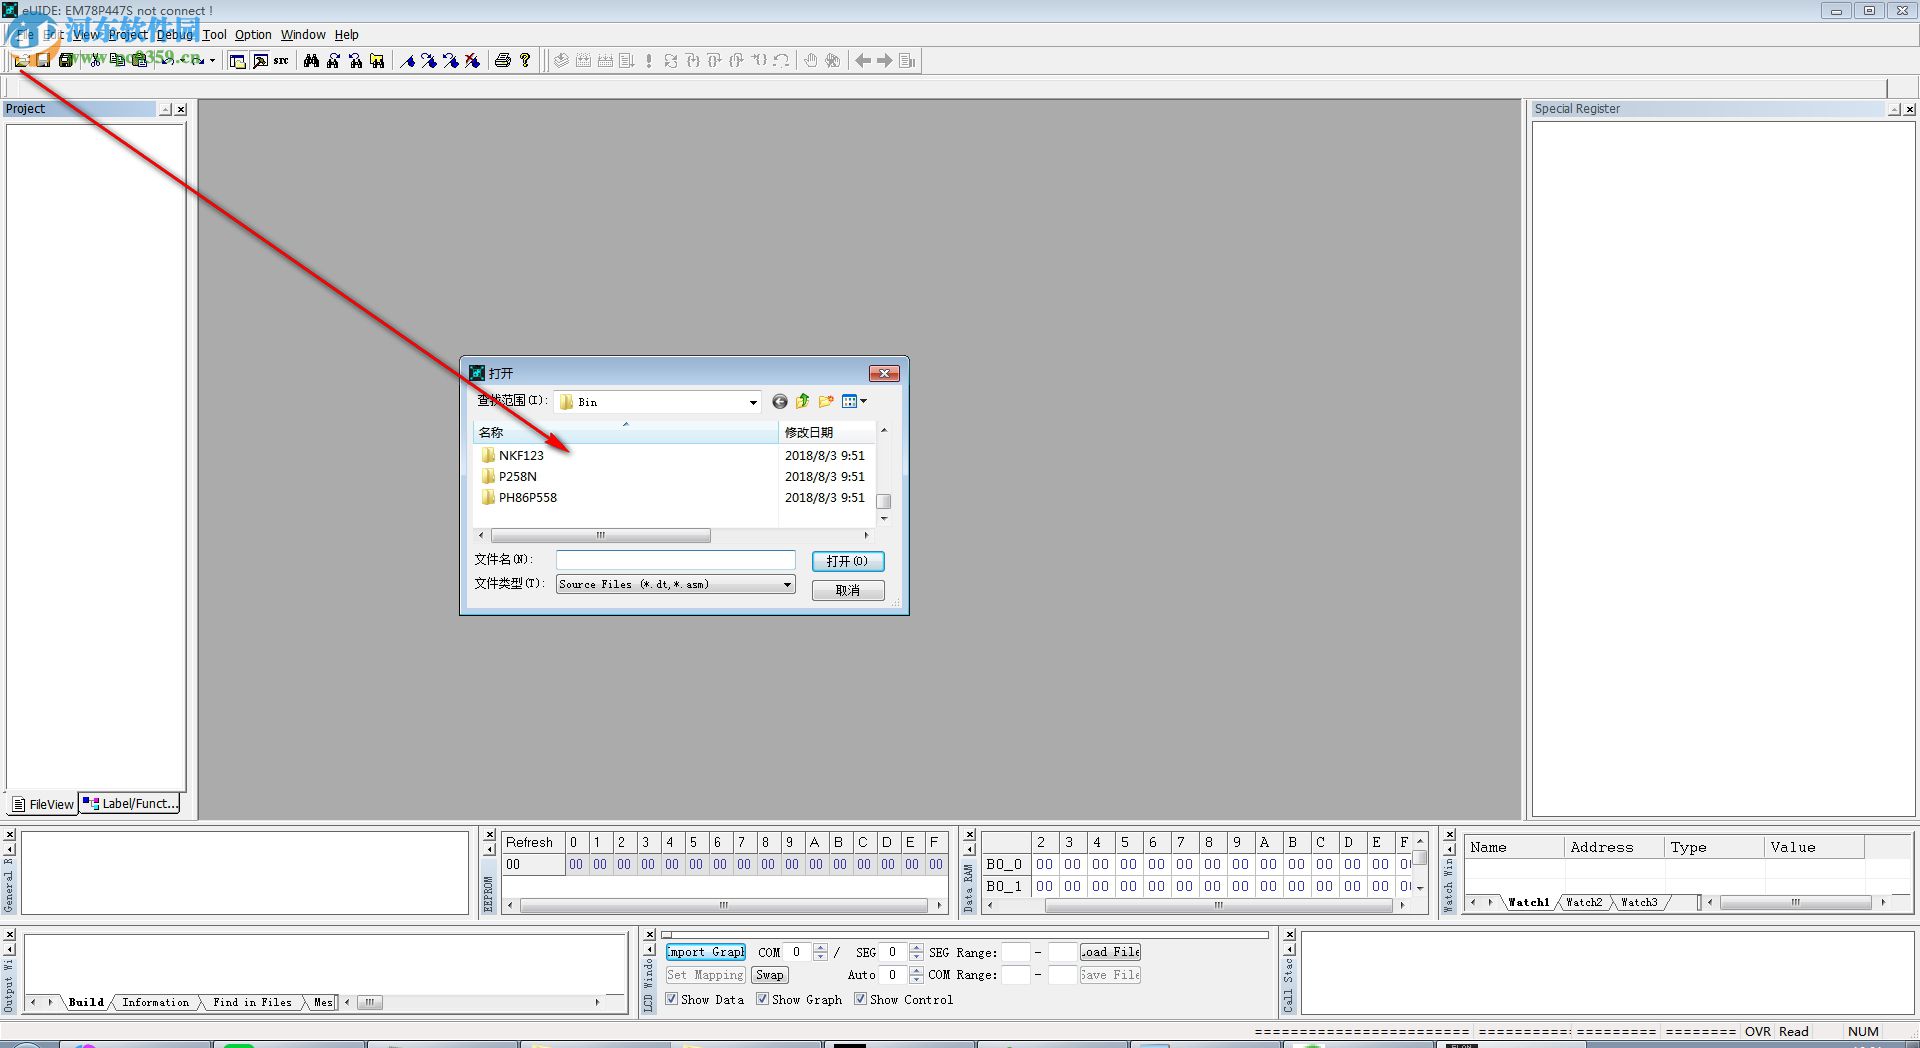Click the Go back icon in Open dialog
This screenshot has height=1048, width=1920.
click(780, 402)
